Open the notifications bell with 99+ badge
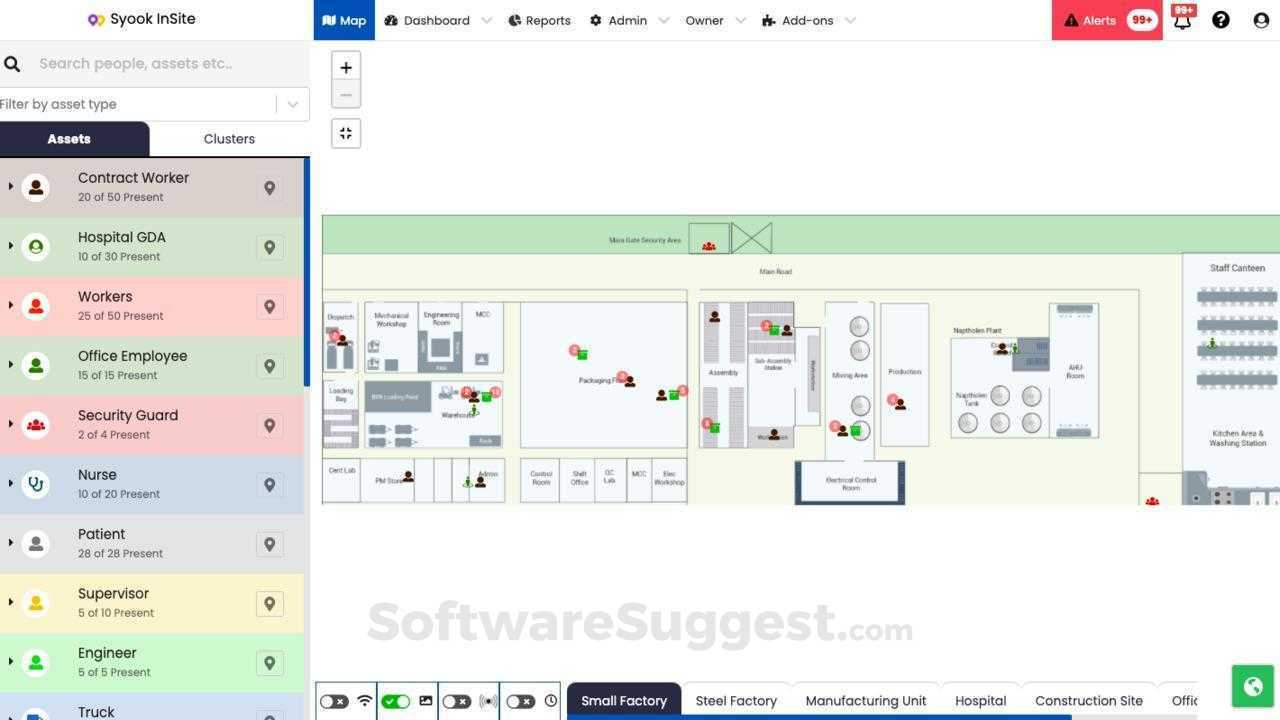This screenshot has height=720, width=1280. click(1181, 20)
